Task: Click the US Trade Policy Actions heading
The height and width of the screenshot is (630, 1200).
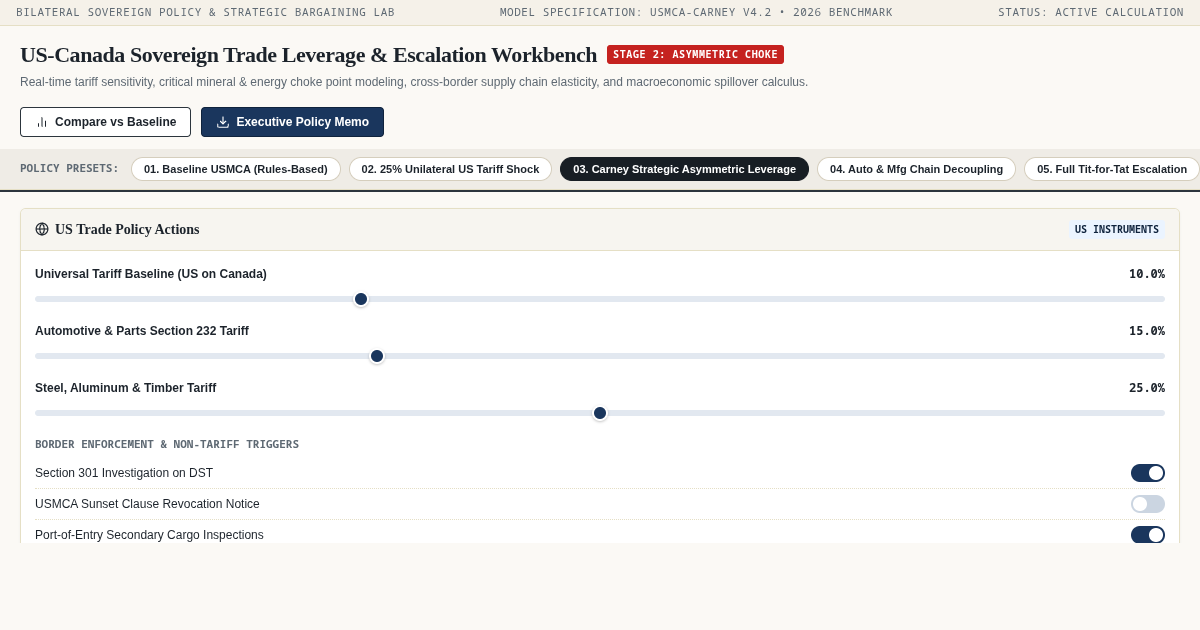Action: pos(127,230)
